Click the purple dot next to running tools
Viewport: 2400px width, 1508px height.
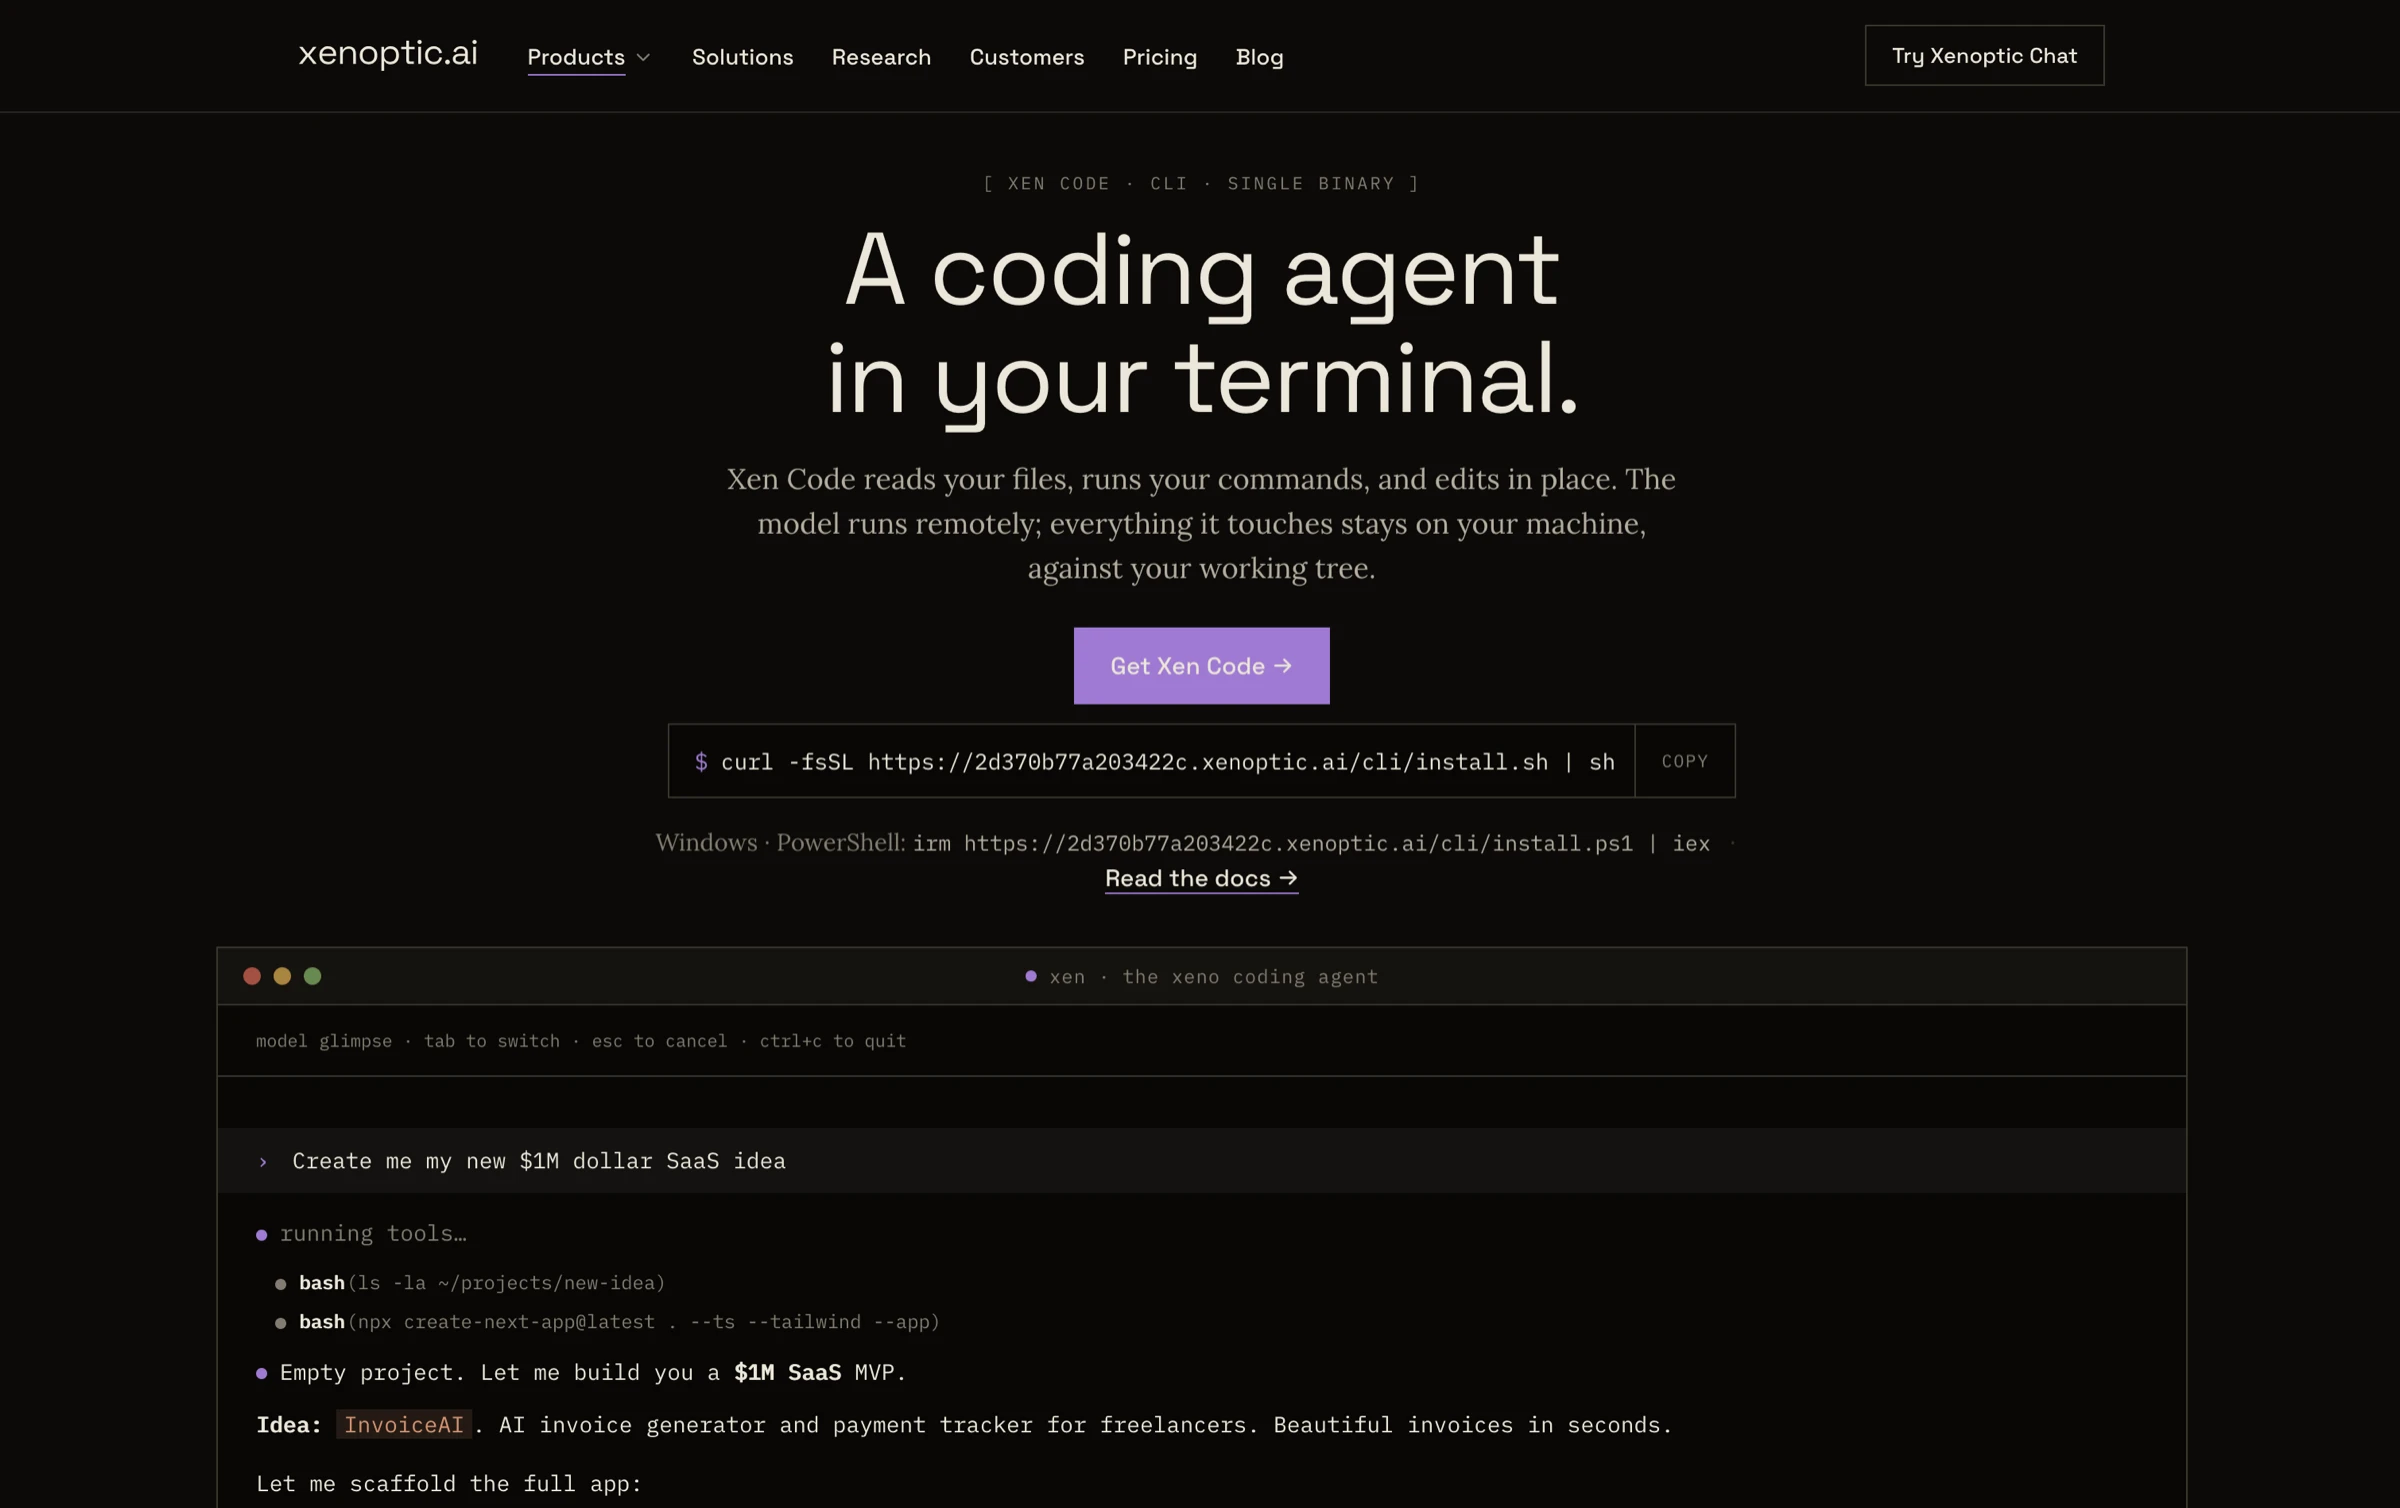point(262,1235)
